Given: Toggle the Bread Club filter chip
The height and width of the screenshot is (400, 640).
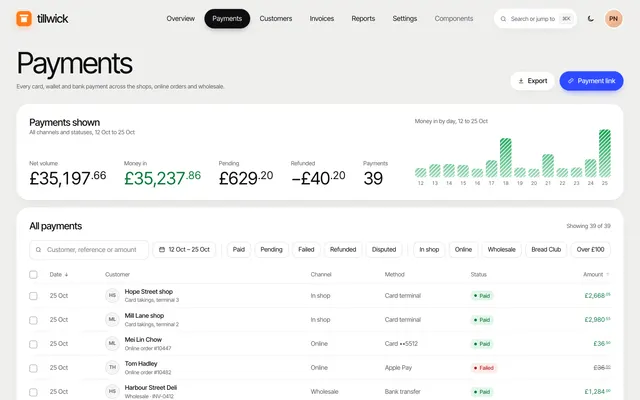Looking at the screenshot, I should (x=546, y=249).
